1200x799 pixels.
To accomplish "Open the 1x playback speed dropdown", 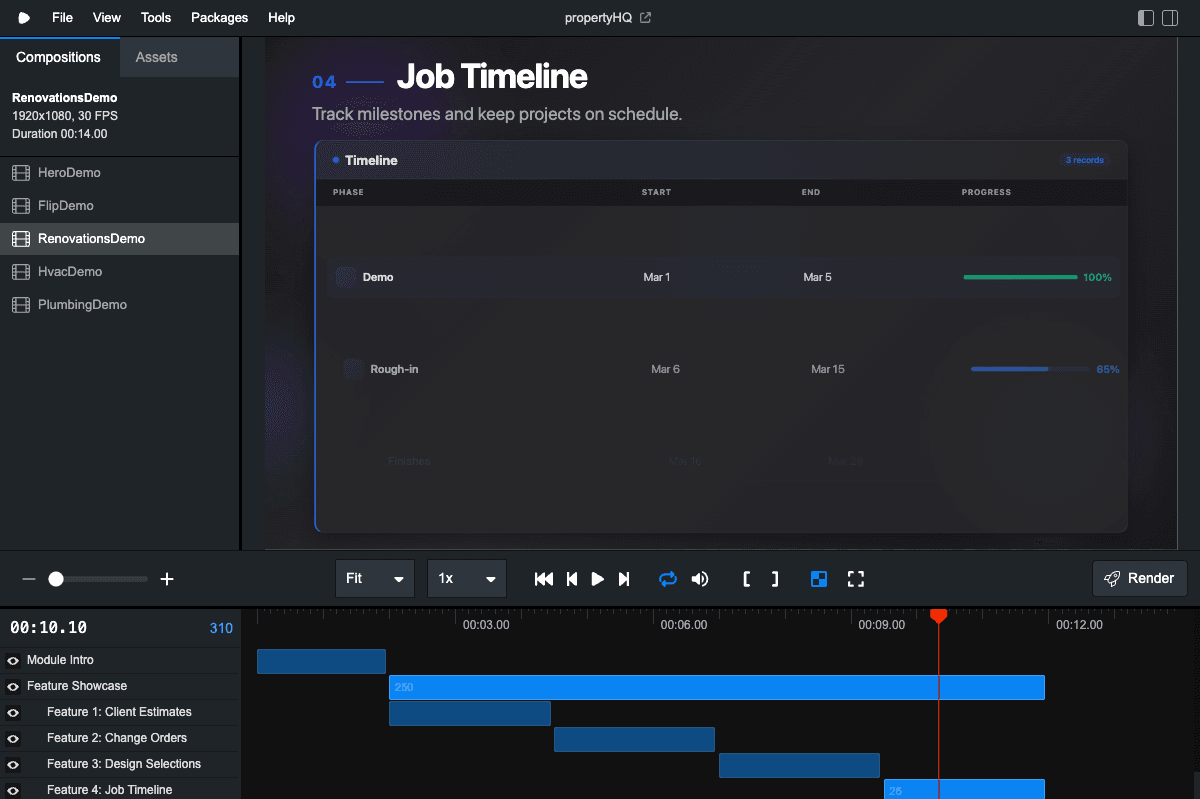I will click(466, 578).
